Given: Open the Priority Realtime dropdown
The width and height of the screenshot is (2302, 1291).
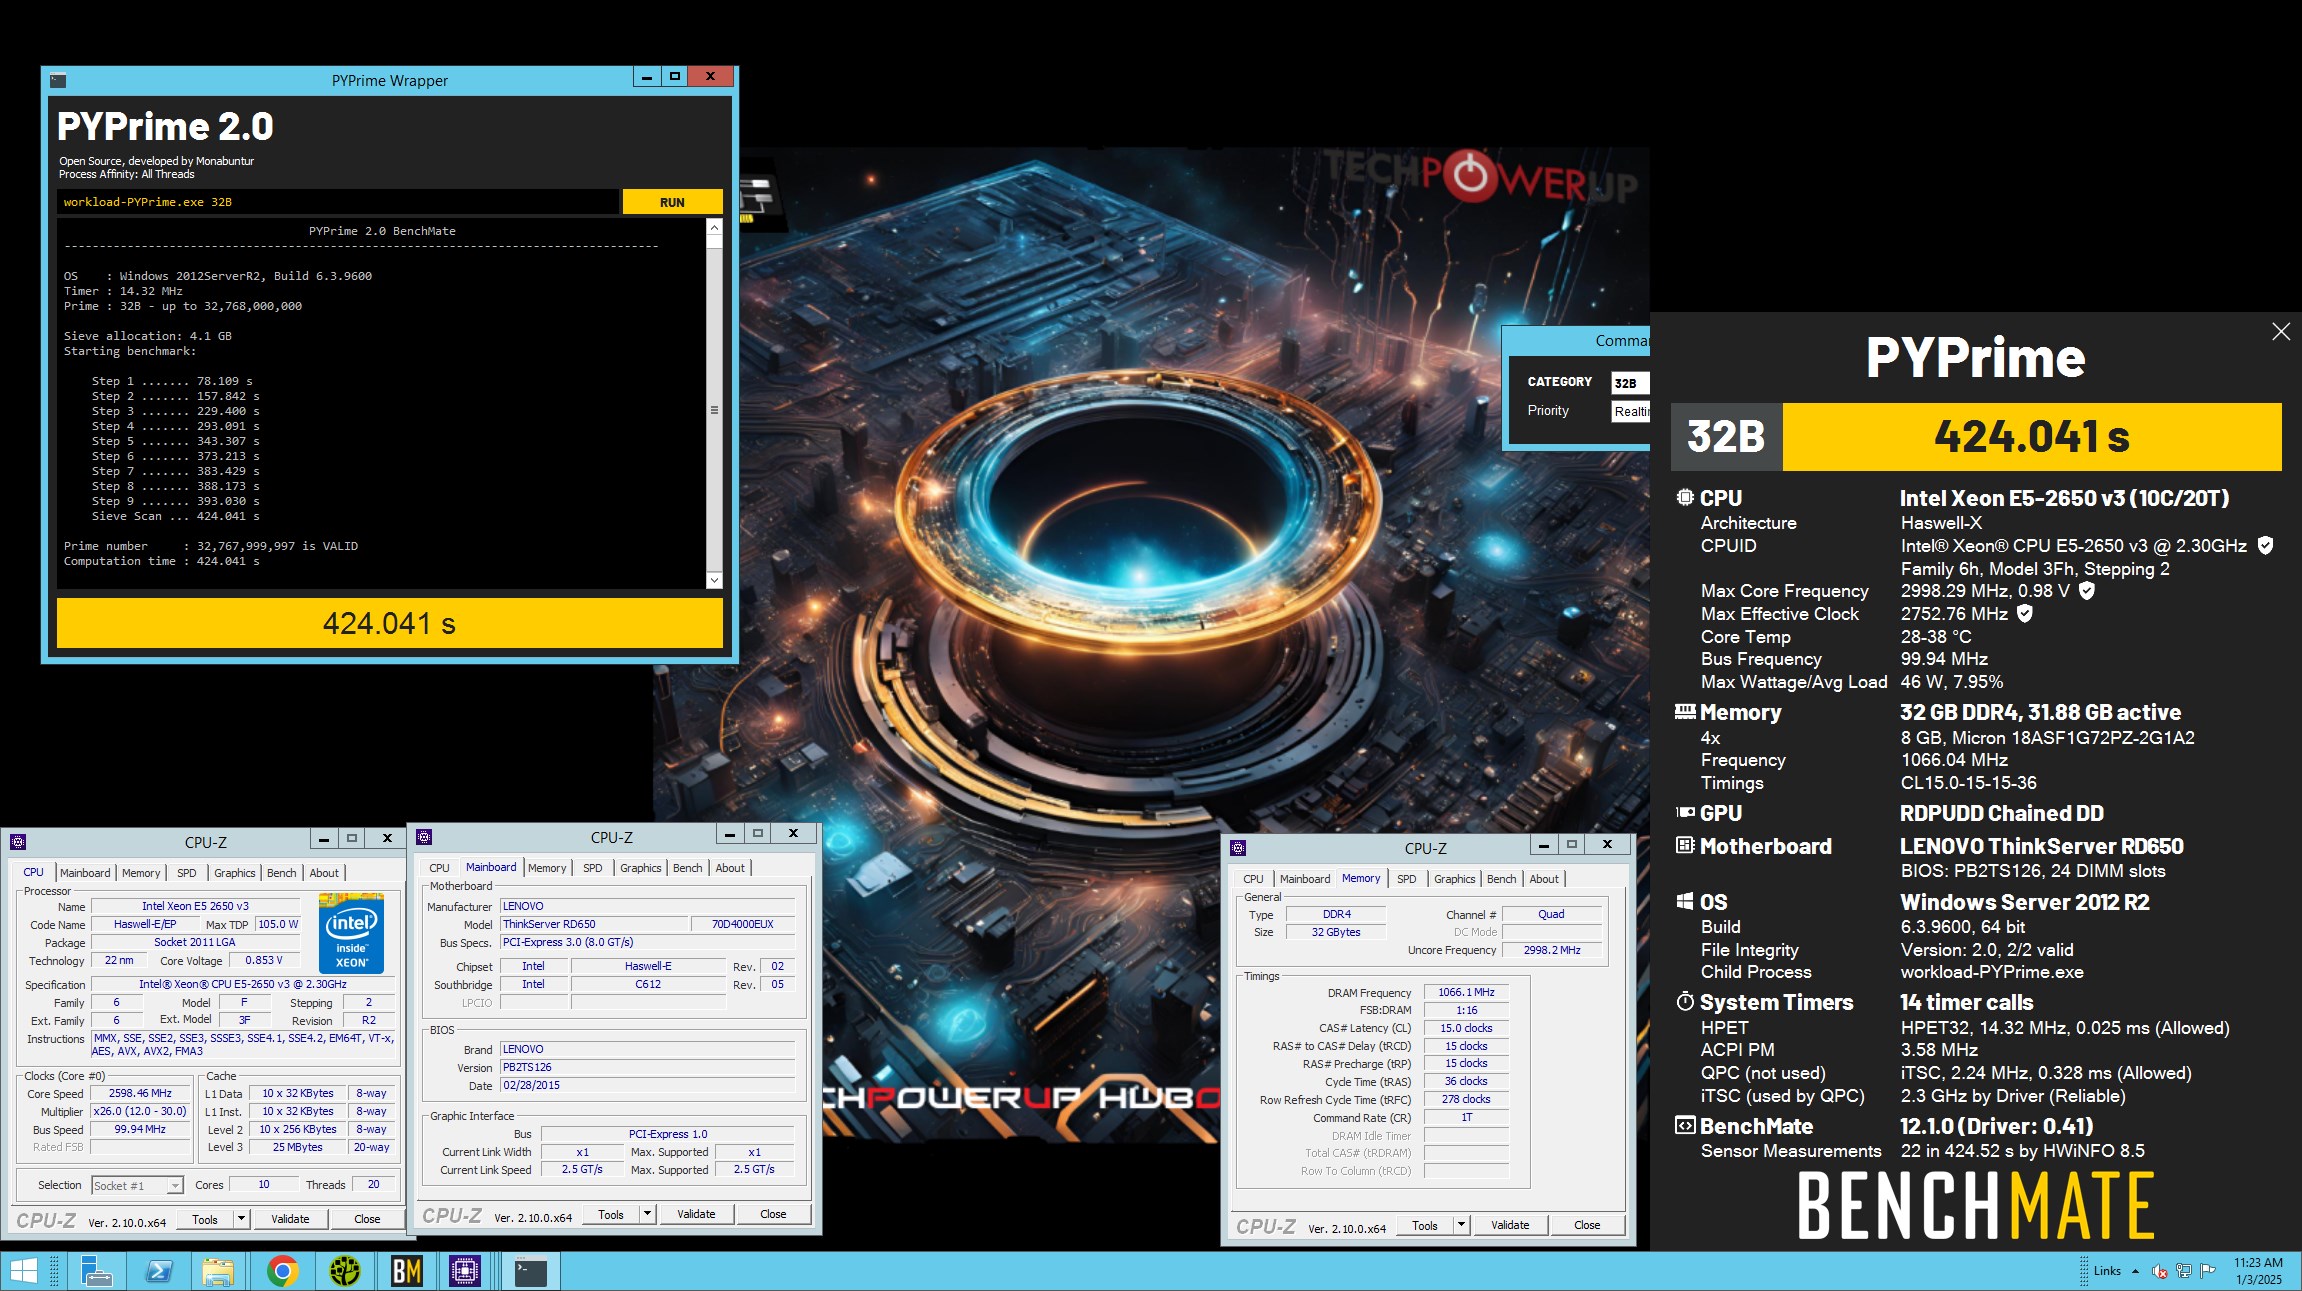Looking at the screenshot, I should 1631,411.
